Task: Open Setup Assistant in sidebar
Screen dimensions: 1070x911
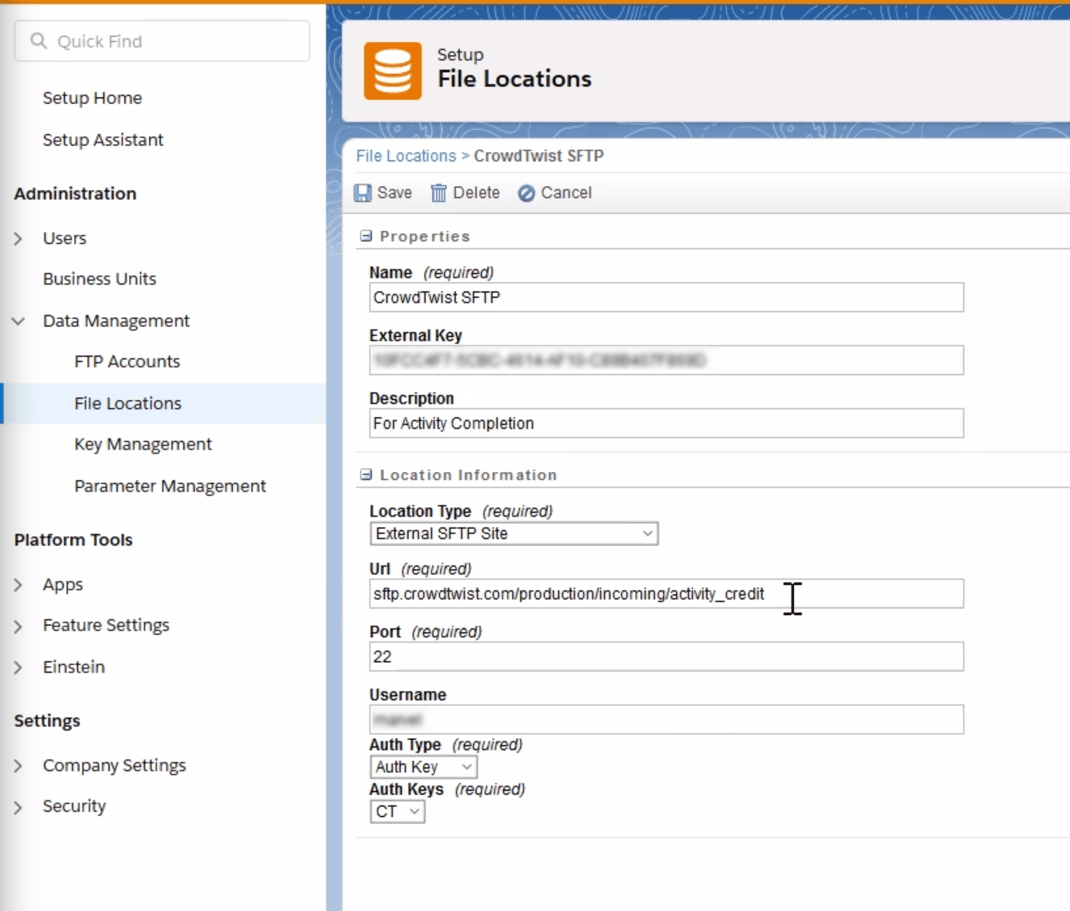Action: coord(103,140)
